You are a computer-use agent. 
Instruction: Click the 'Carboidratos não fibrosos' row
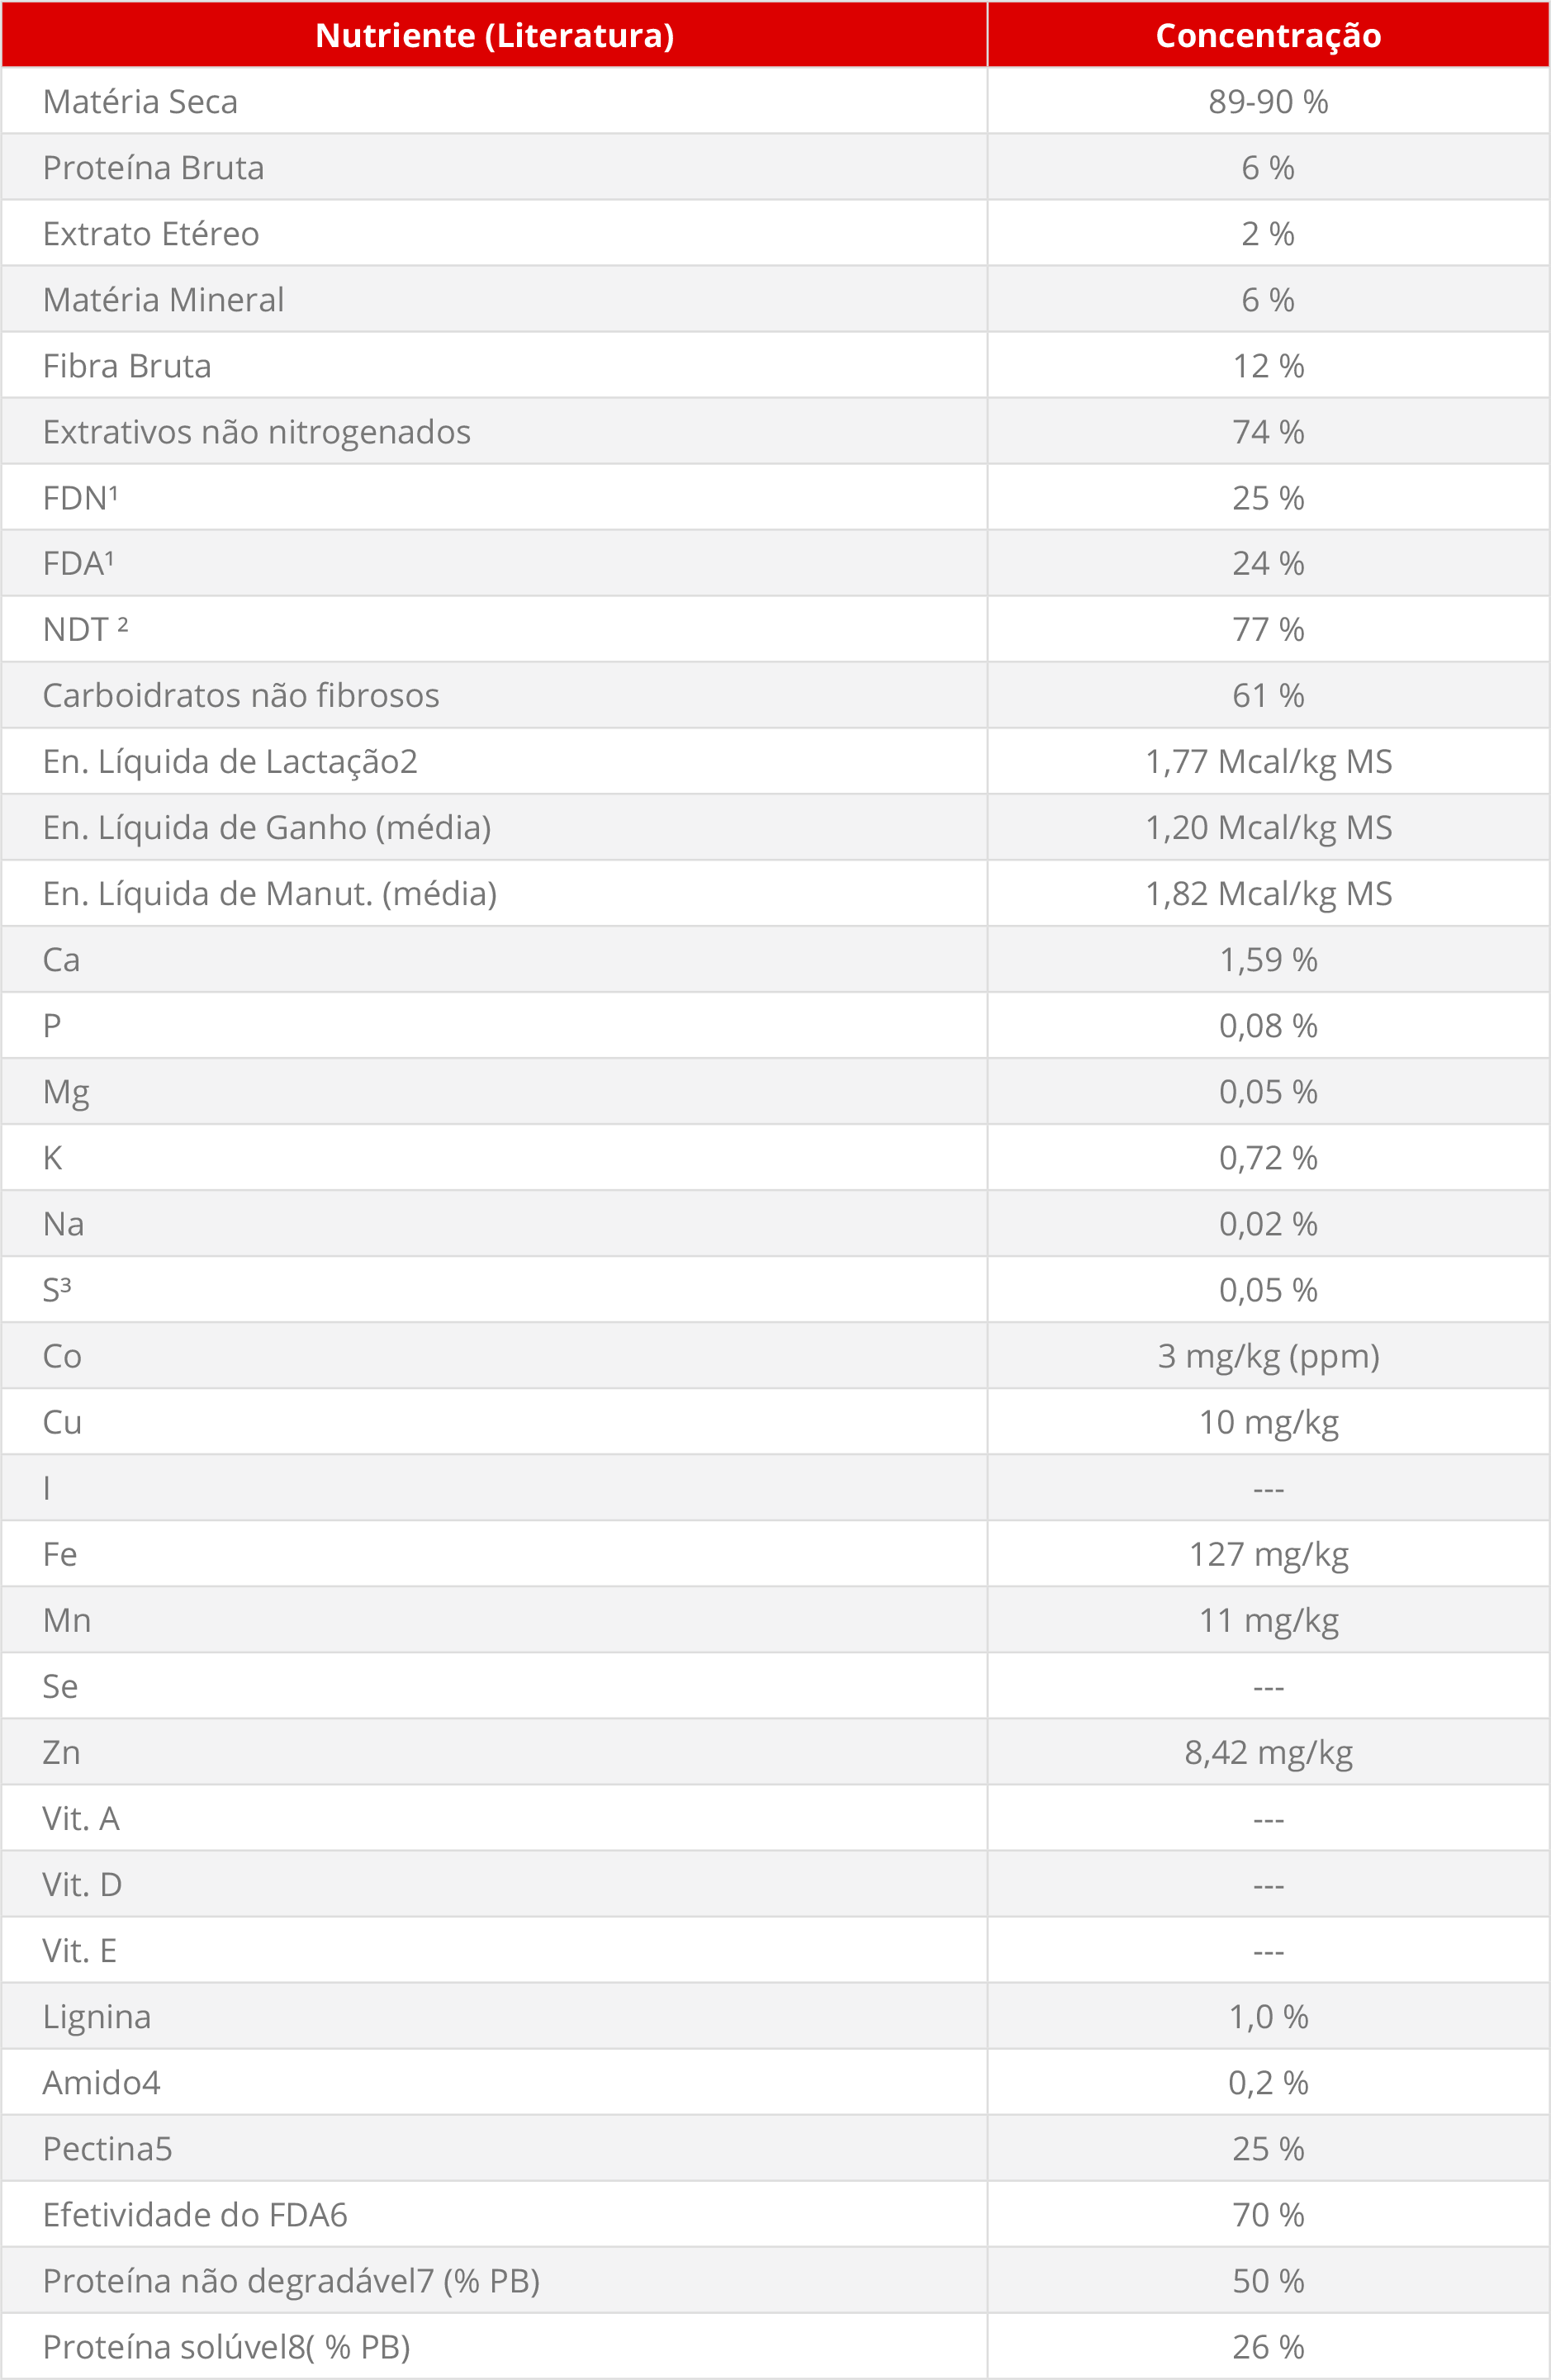[x=241, y=696]
